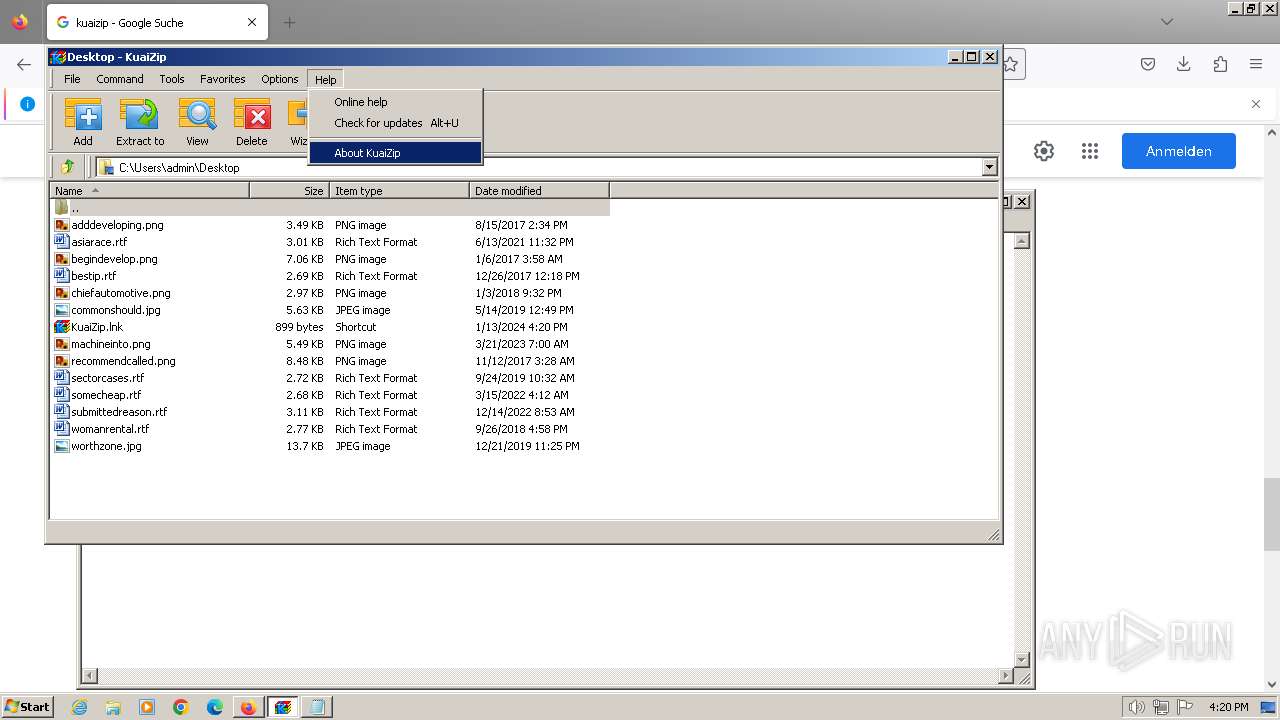Open Google settings gear icon

point(1044,151)
